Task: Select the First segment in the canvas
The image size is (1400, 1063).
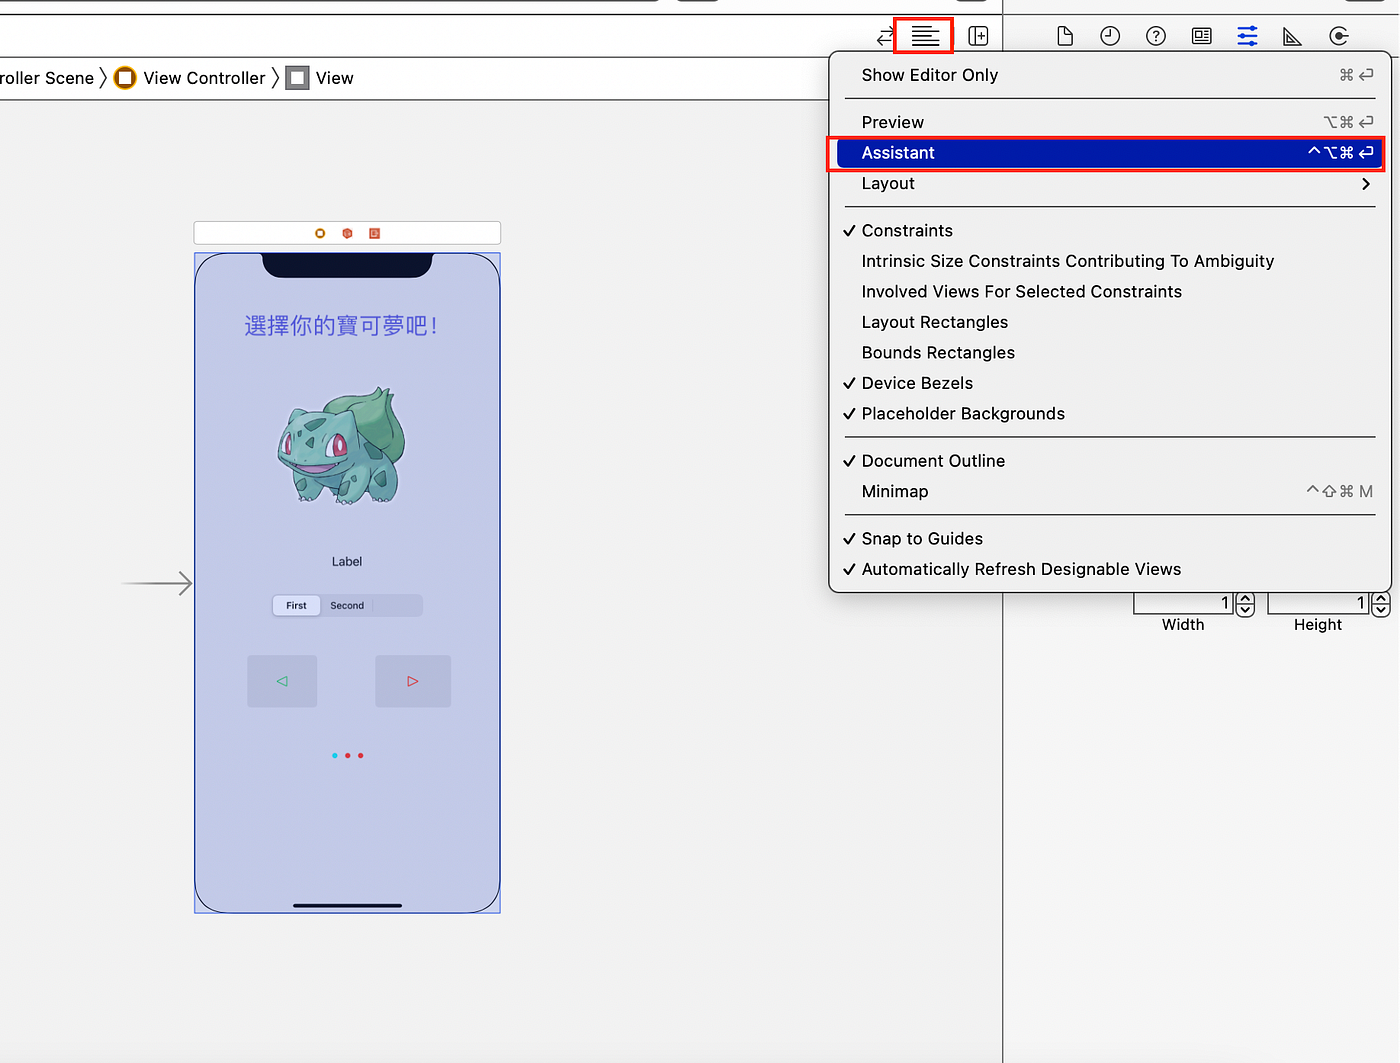Action: pyautogui.click(x=296, y=605)
